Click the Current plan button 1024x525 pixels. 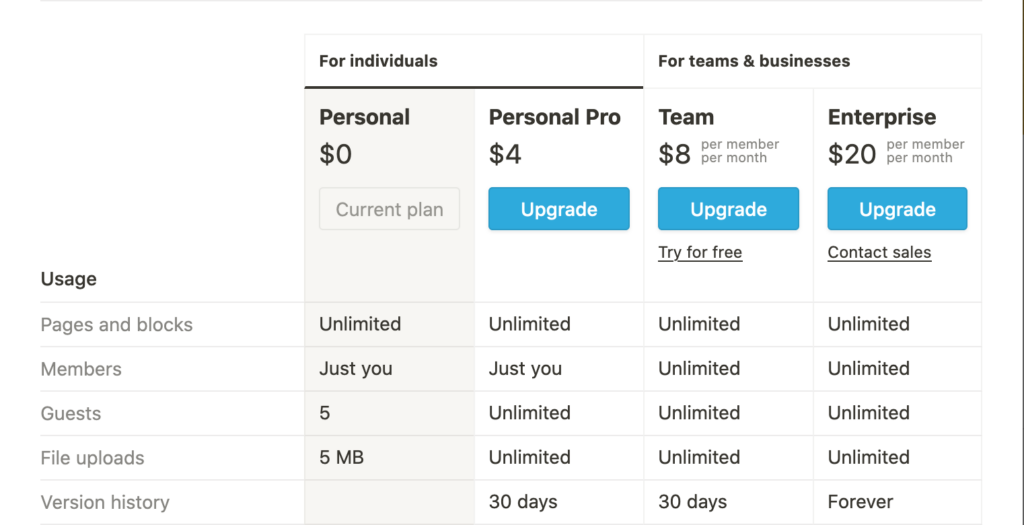389,209
